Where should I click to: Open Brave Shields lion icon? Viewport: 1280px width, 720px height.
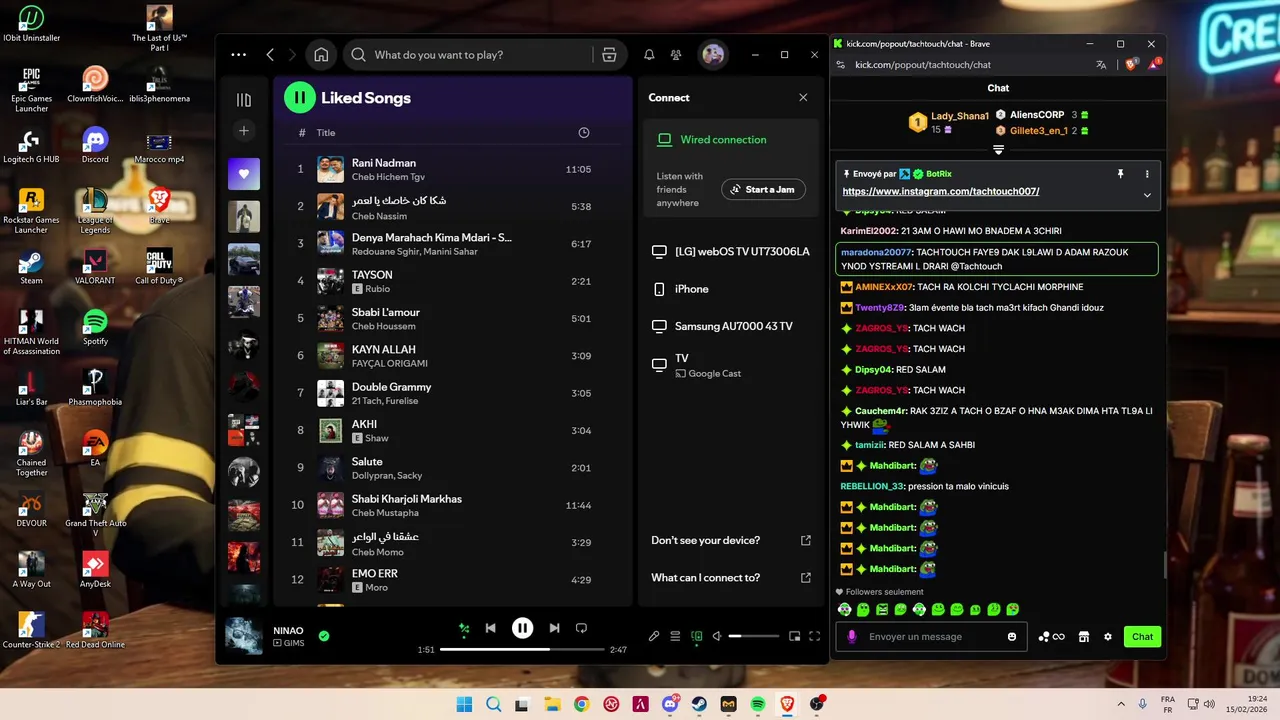(x=1131, y=65)
